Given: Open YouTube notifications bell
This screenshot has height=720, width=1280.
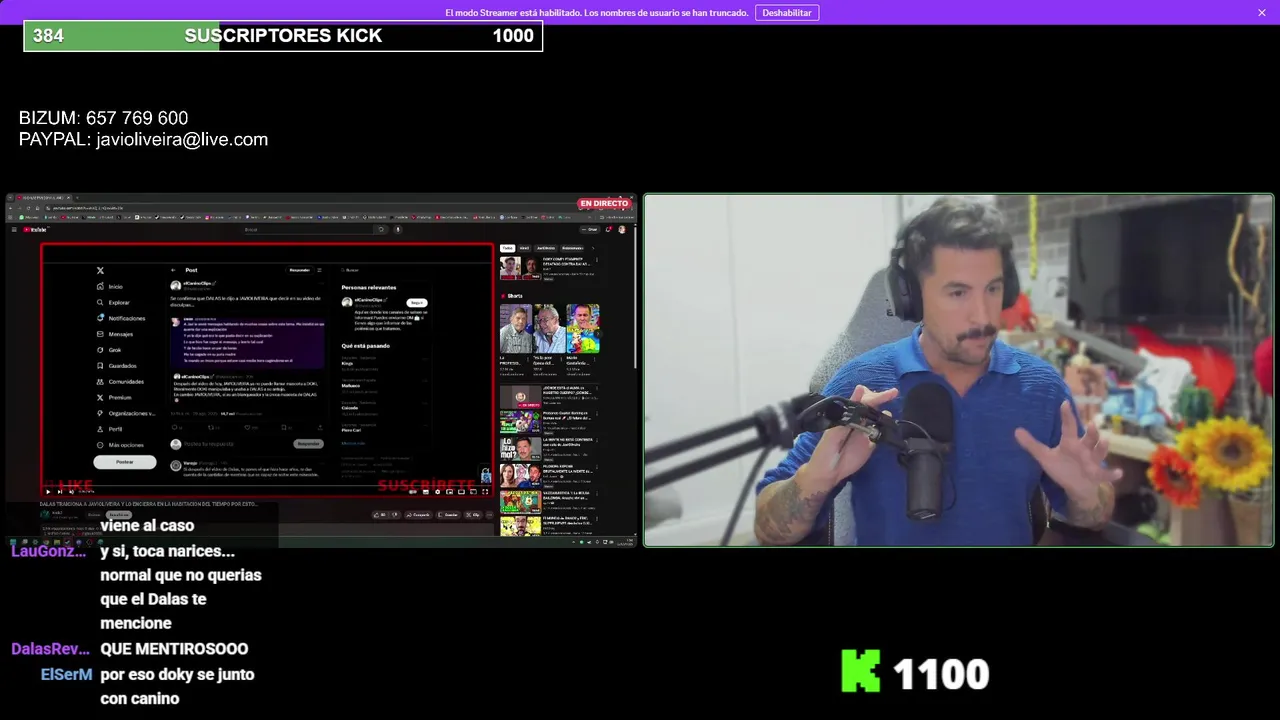Looking at the screenshot, I should tap(608, 229).
